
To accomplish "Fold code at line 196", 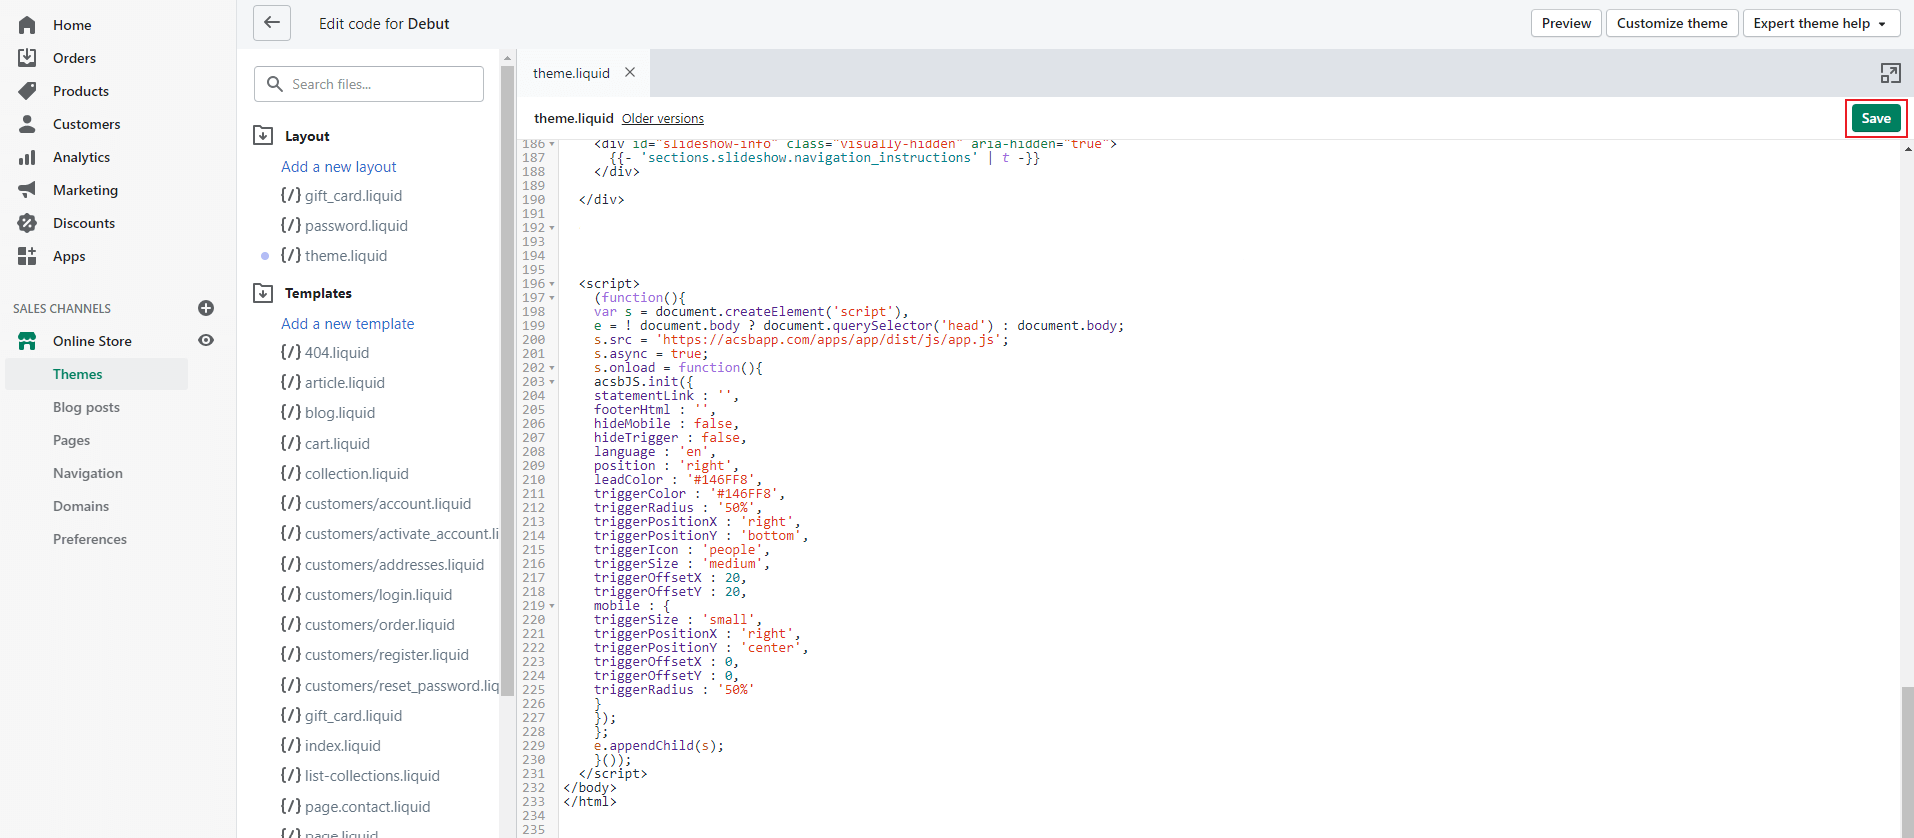I will 552,284.
